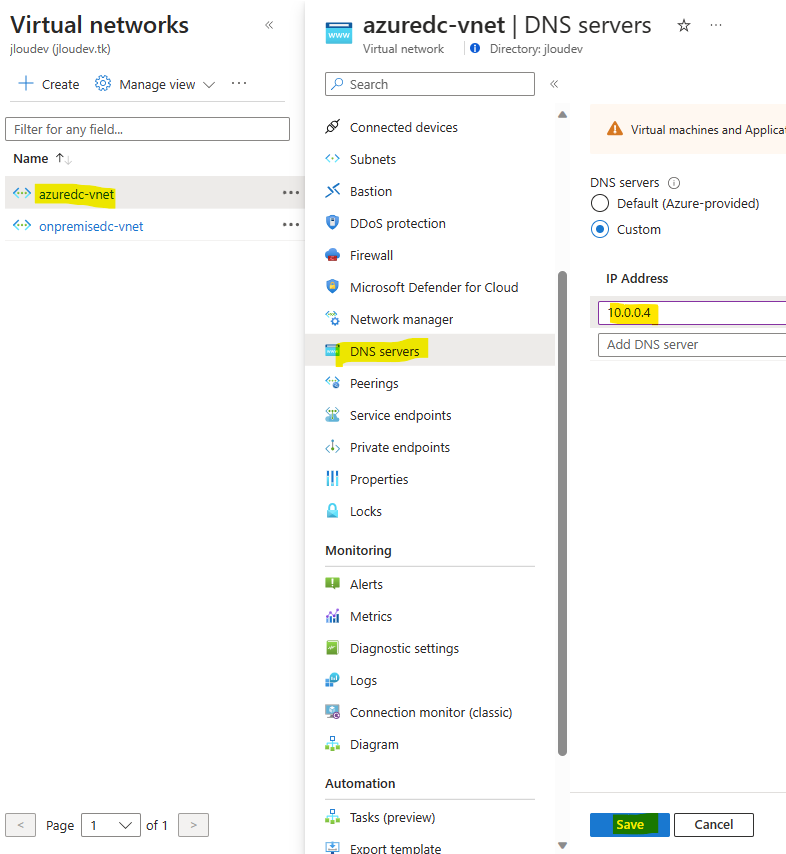Click the Microsoft Defender for Cloud shield icon

click(x=332, y=286)
